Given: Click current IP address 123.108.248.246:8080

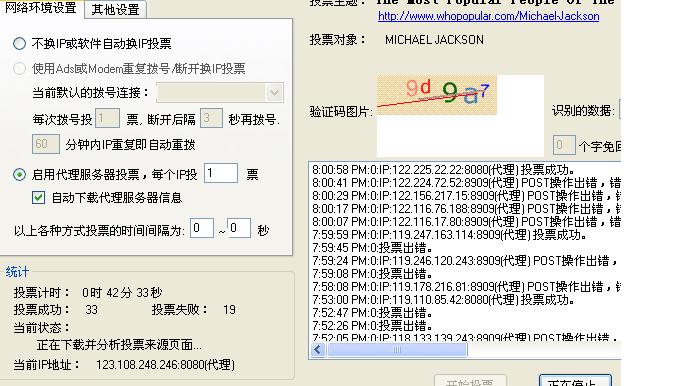Looking at the screenshot, I should (166, 365).
